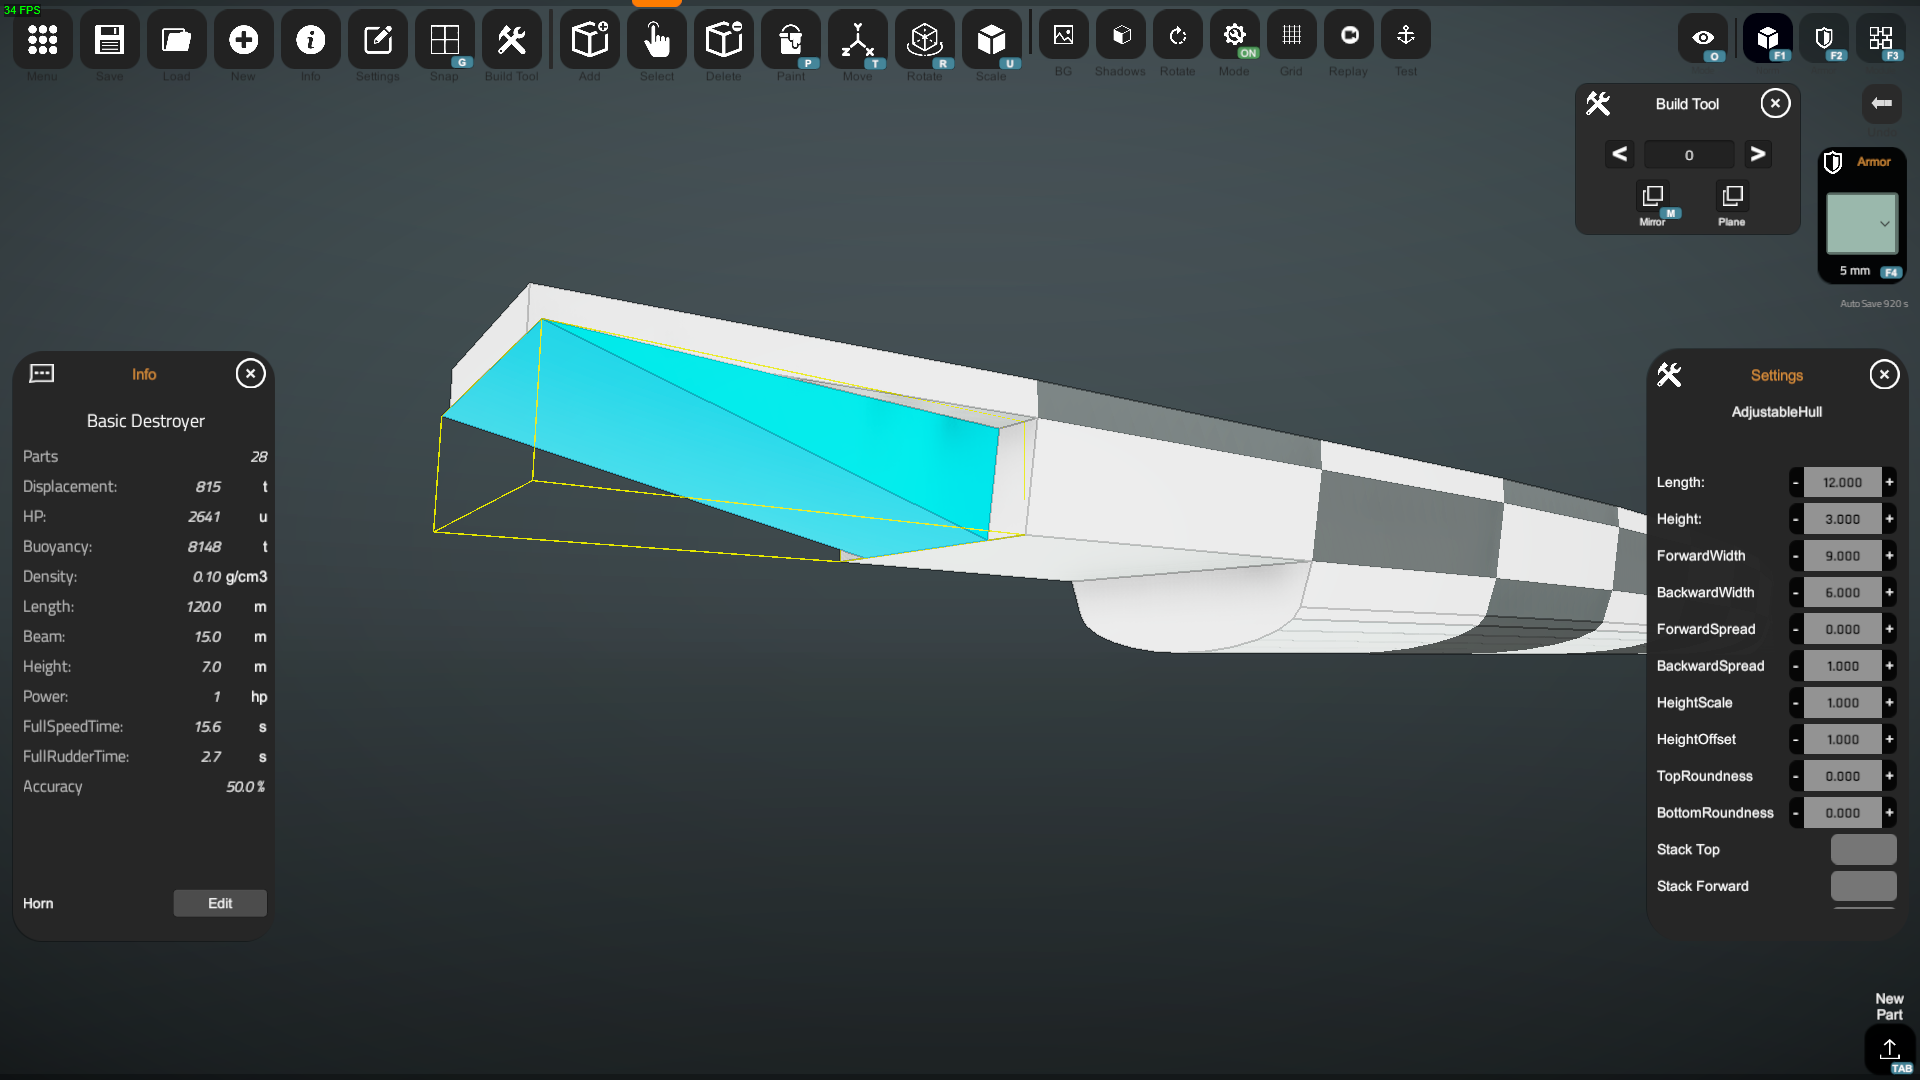Click the Add part icon
This screenshot has height=1080, width=1920.
click(589, 40)
